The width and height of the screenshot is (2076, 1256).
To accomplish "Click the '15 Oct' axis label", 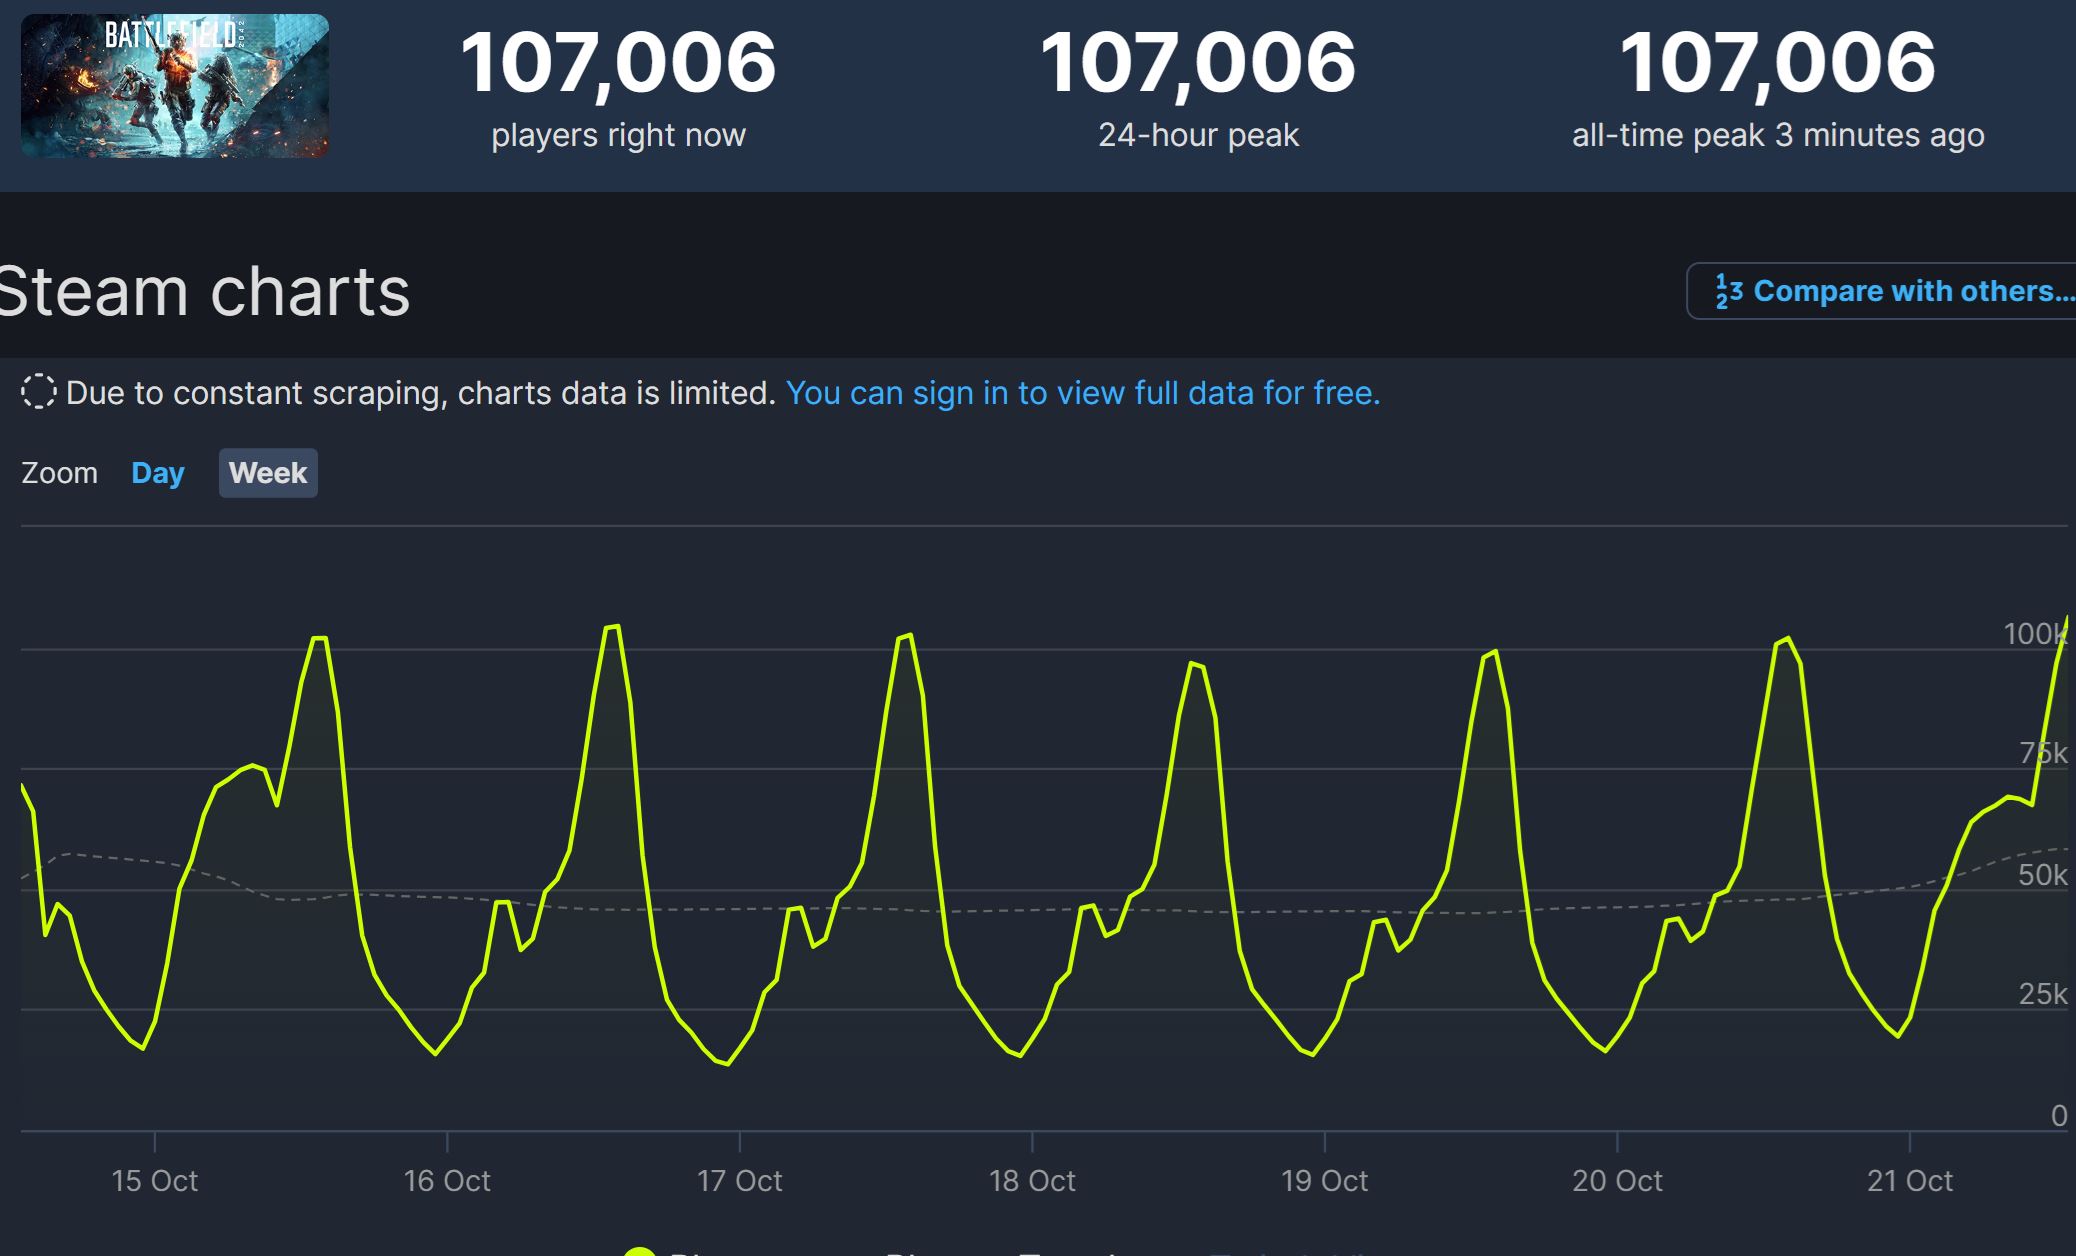I will 155,1181.
